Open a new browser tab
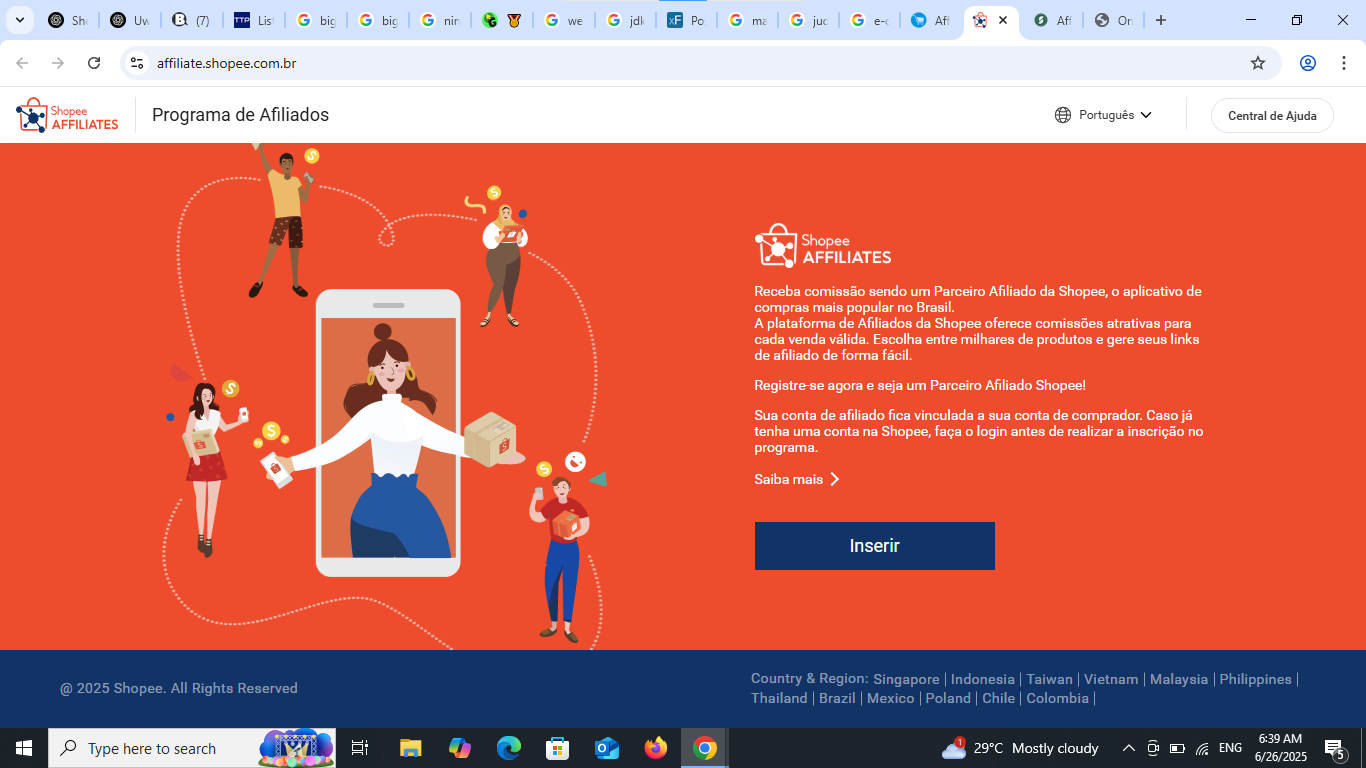 coord(1161,20)
